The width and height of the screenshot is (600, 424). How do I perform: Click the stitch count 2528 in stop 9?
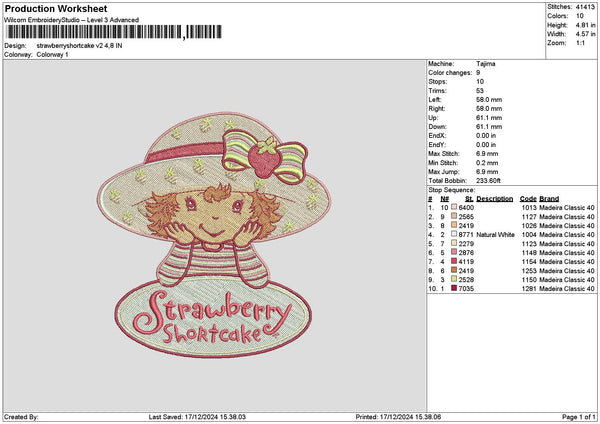pyautogui.click(x=466, y=280)
